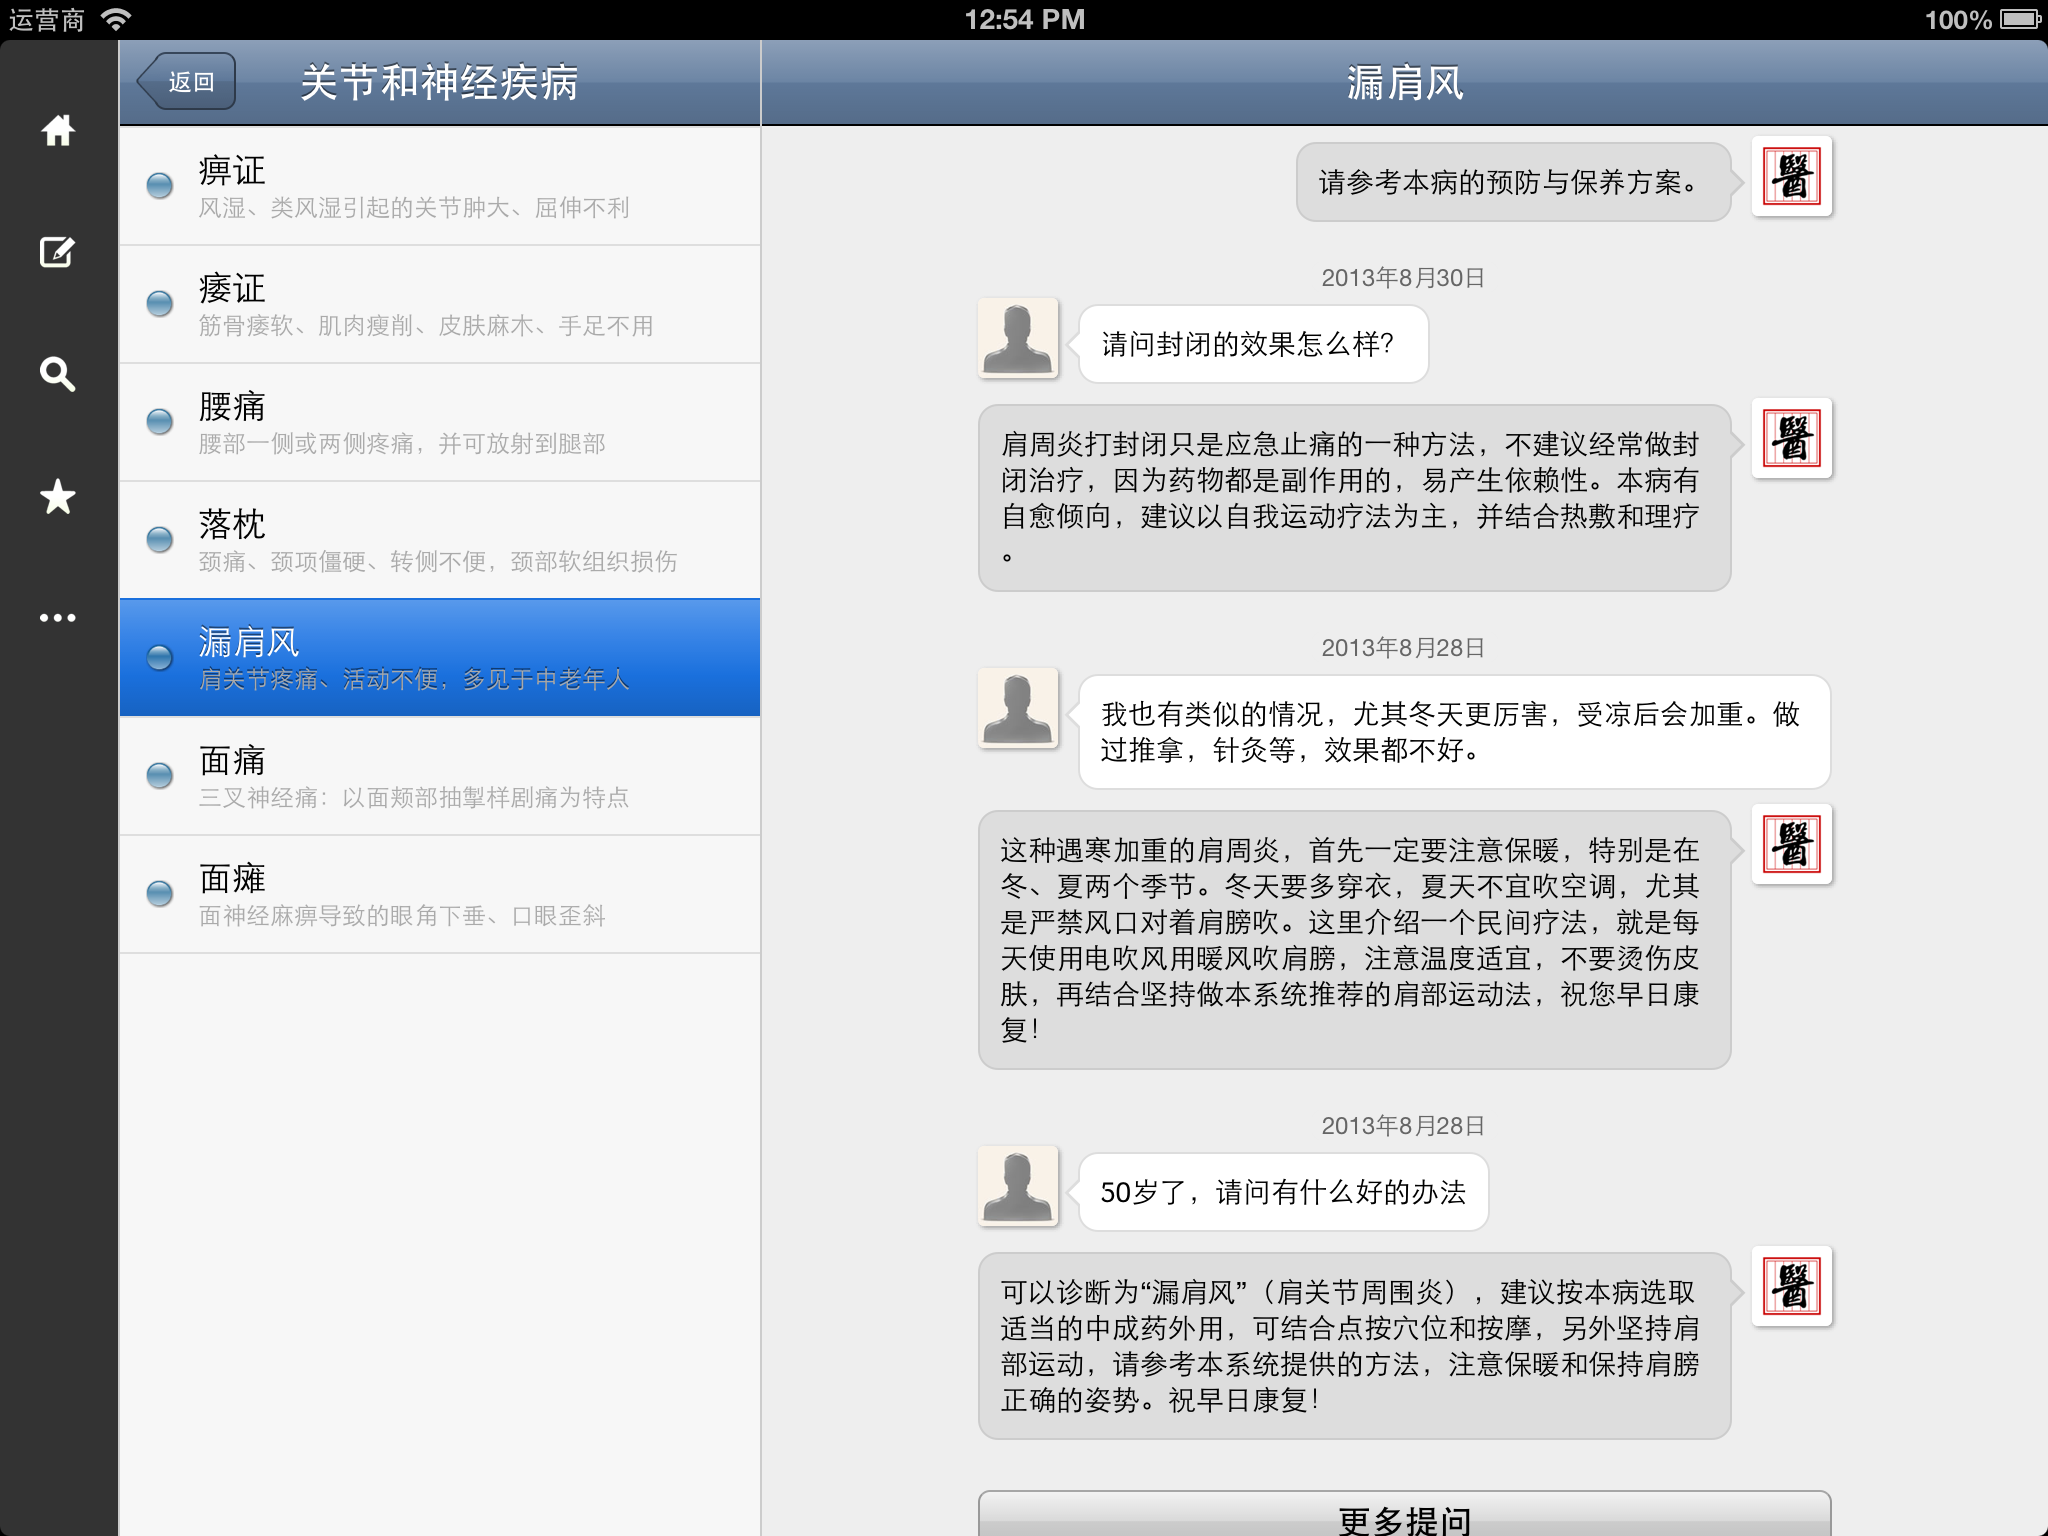Select the 痿证 list row
This screenshot has width=2048, height=1536.
coord(440,304)
